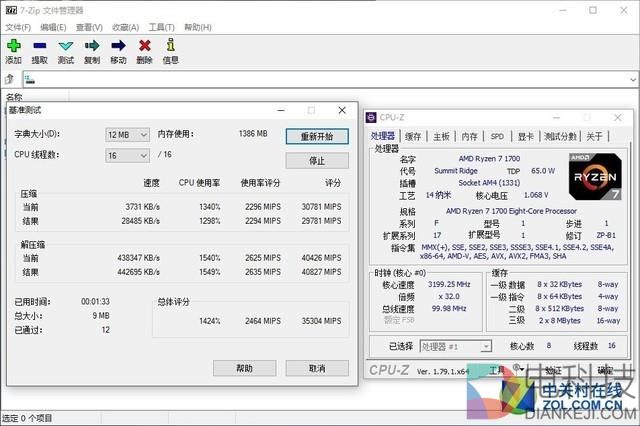Click the 帮助 button in benchmark dialog
Screen dimensions: 640x426
(244, 368)
